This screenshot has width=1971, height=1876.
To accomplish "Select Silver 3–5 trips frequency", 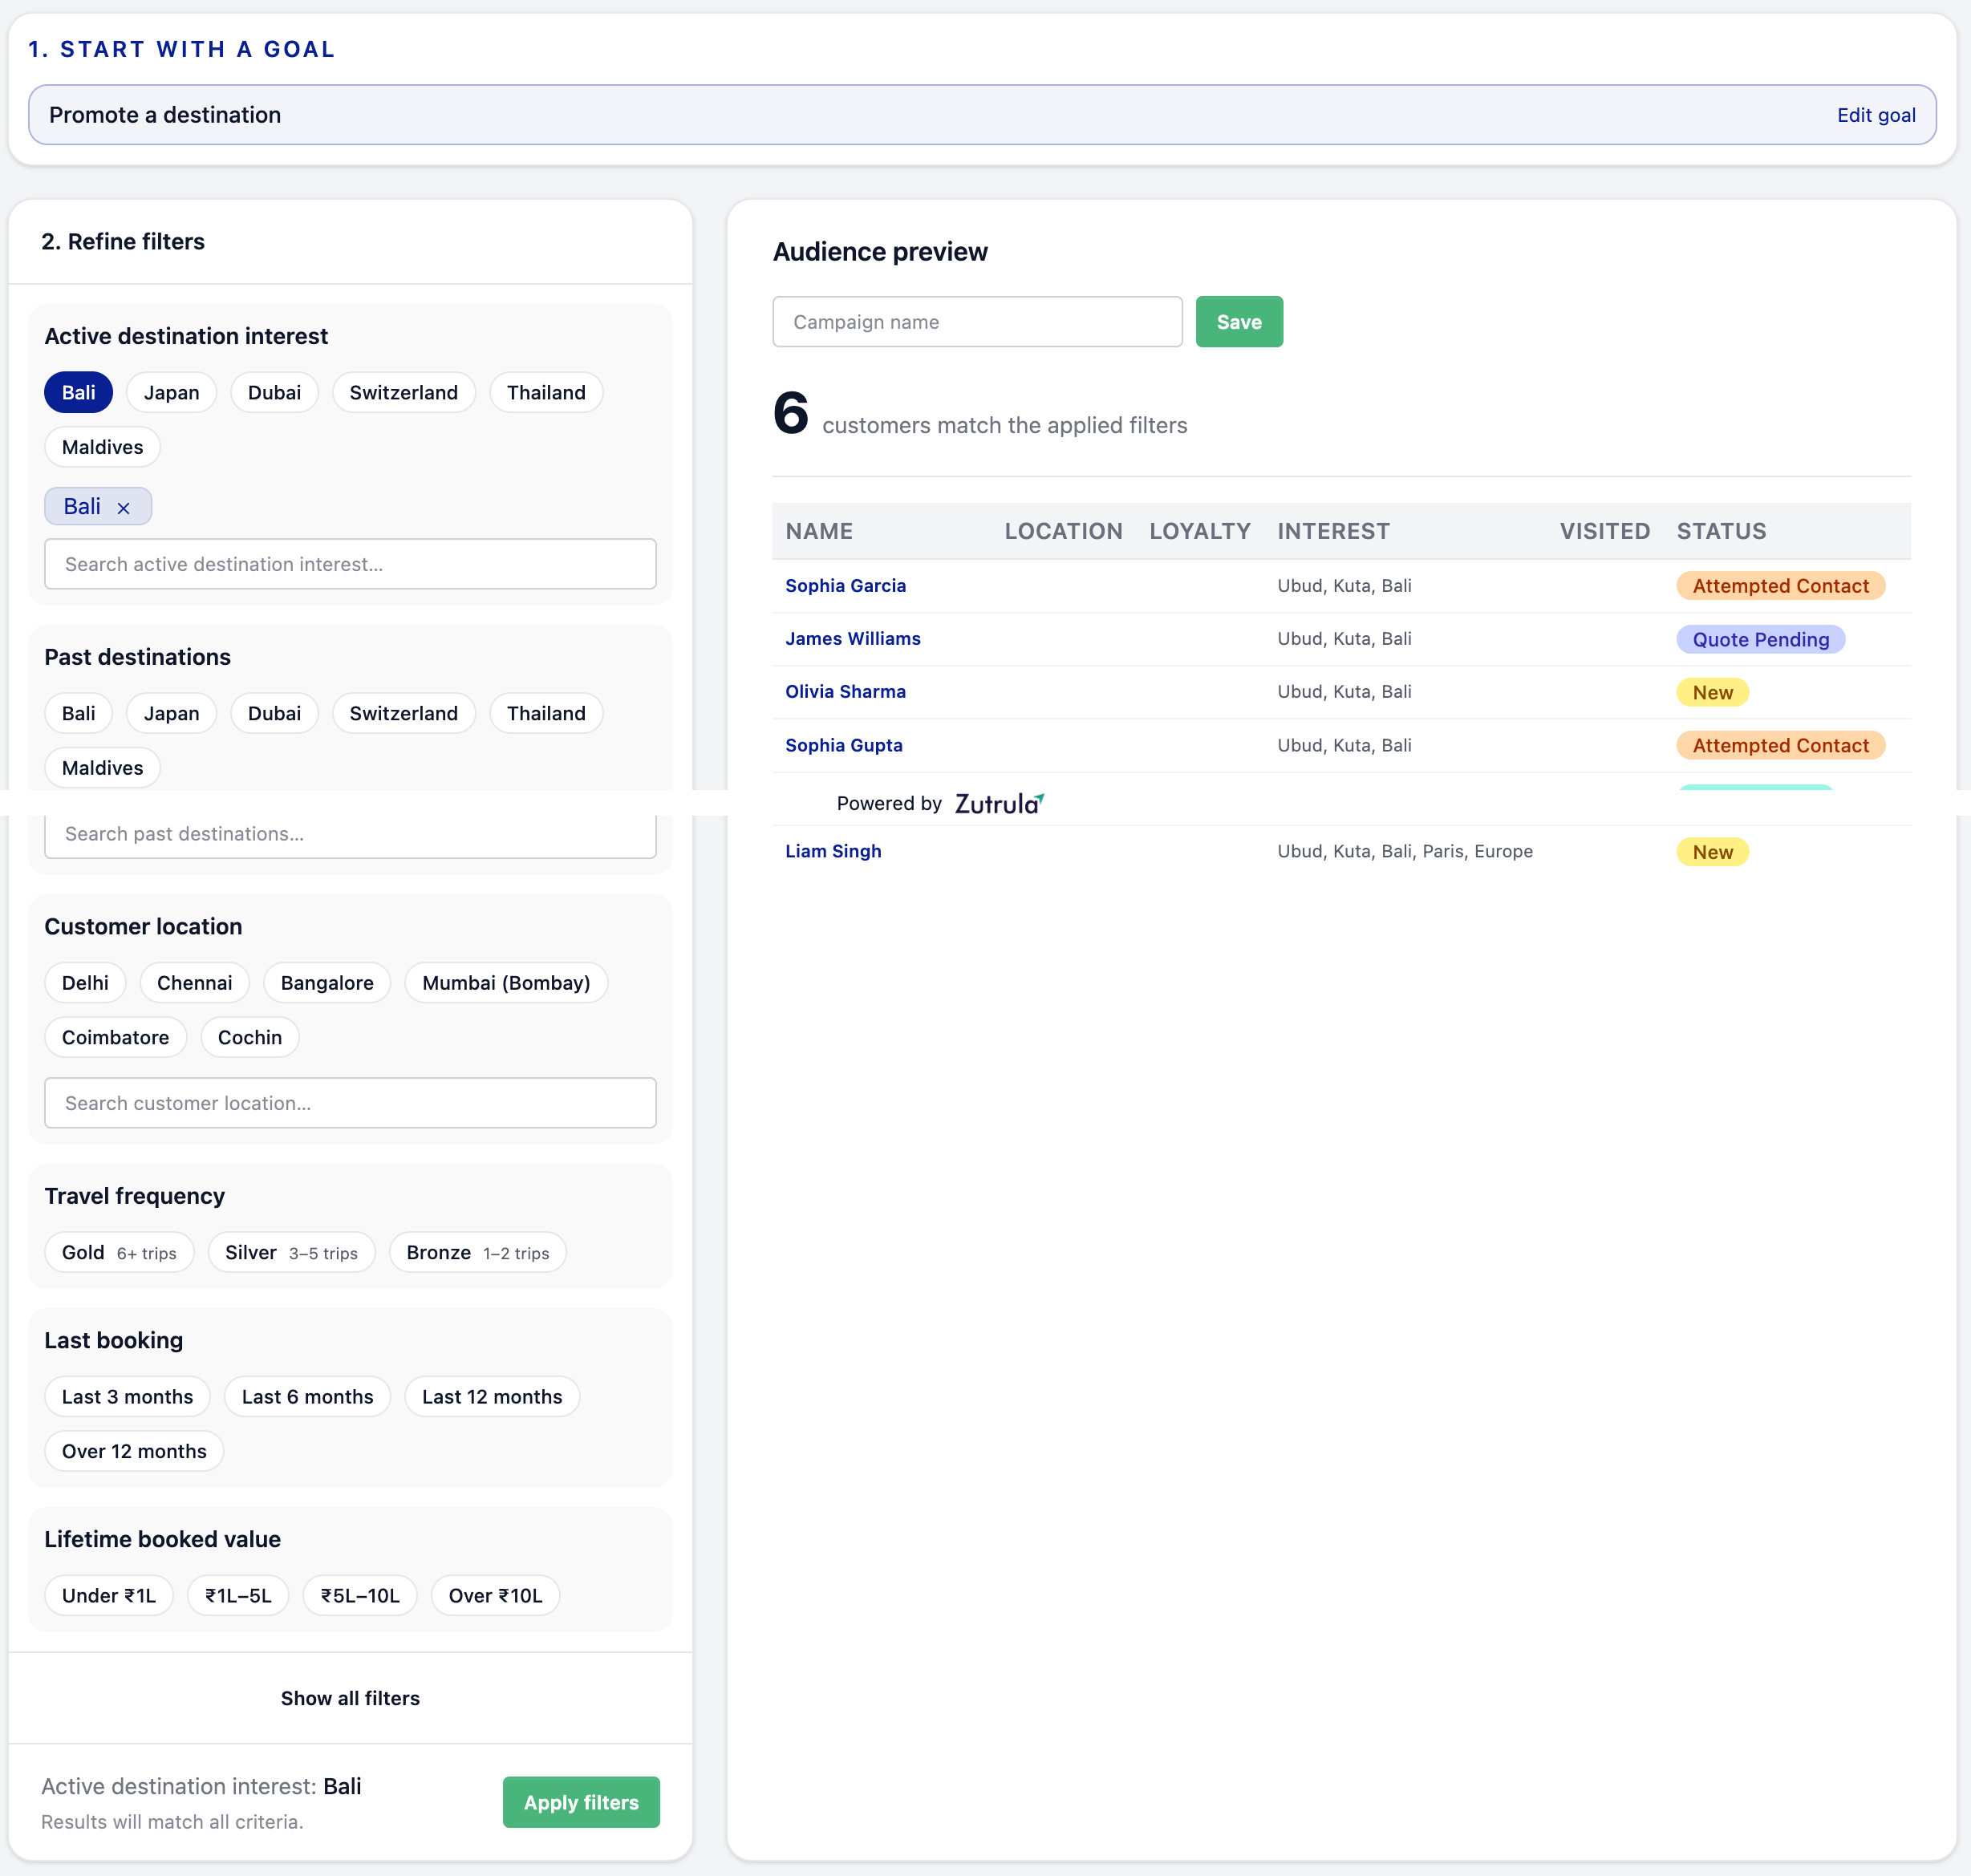I will (x=291, y=1253).
